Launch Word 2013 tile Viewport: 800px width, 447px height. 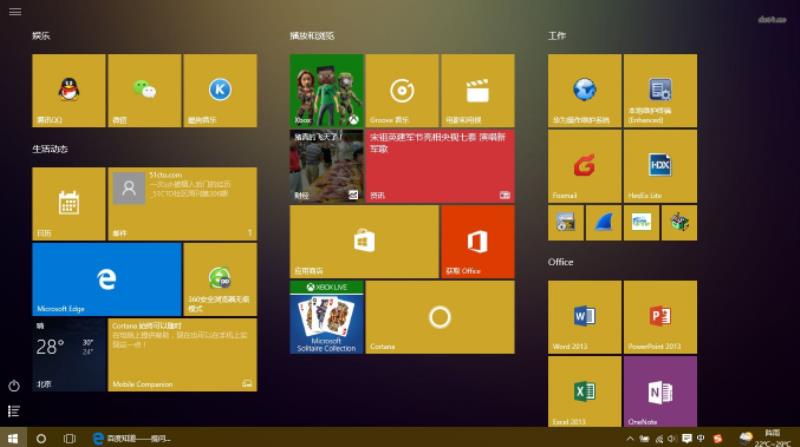click(x=585, y=317)
